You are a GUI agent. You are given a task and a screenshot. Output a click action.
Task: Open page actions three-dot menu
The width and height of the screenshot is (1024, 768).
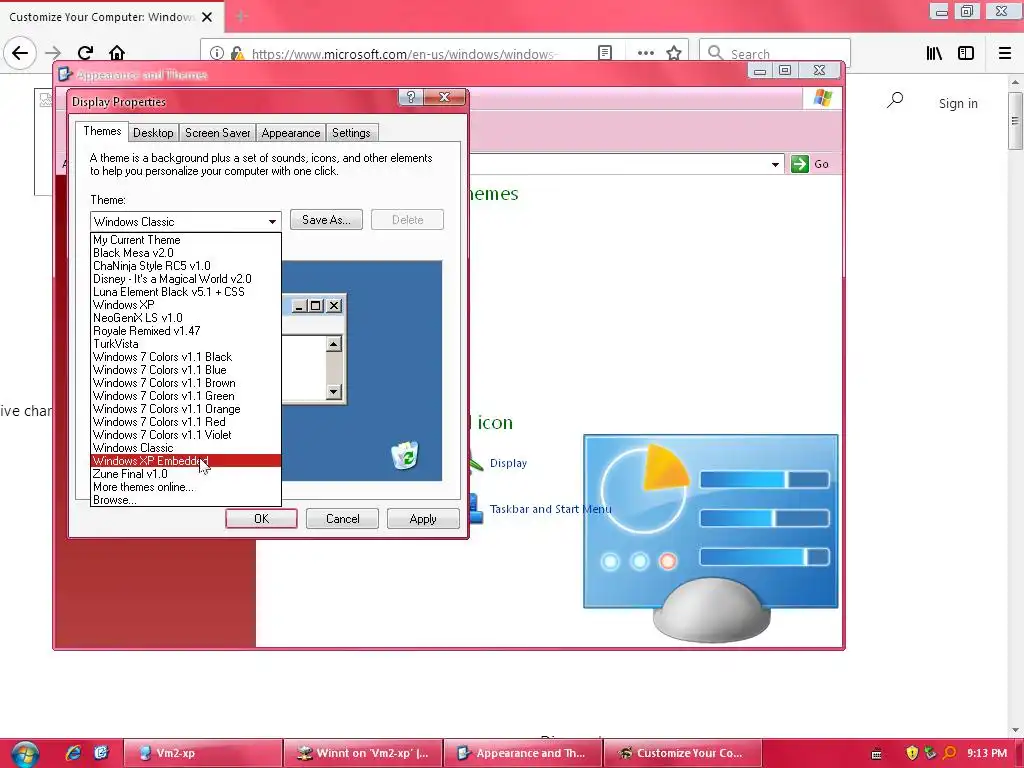[645, 53]
